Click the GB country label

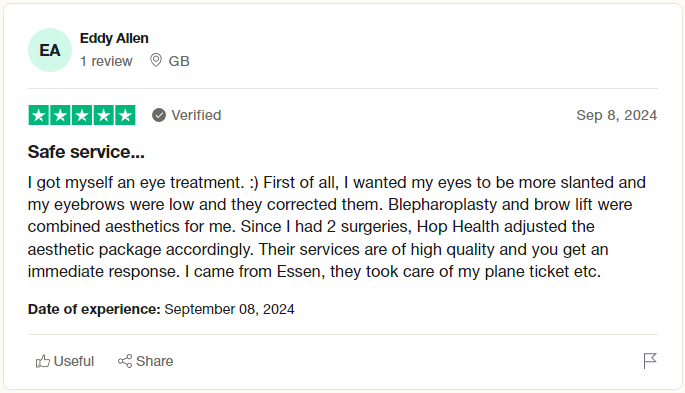179,61
